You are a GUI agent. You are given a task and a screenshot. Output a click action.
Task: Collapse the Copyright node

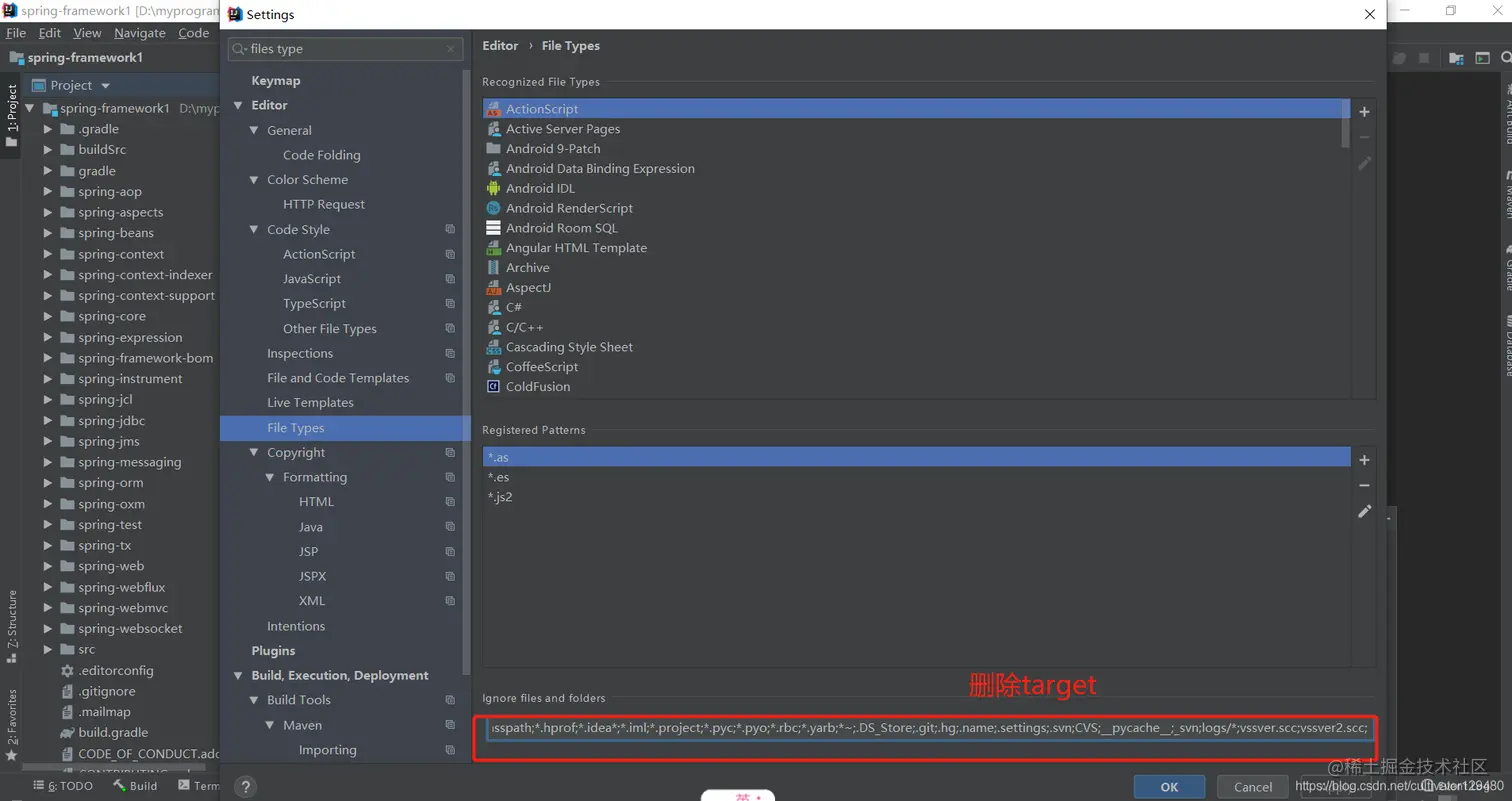(x=254, y=452)
